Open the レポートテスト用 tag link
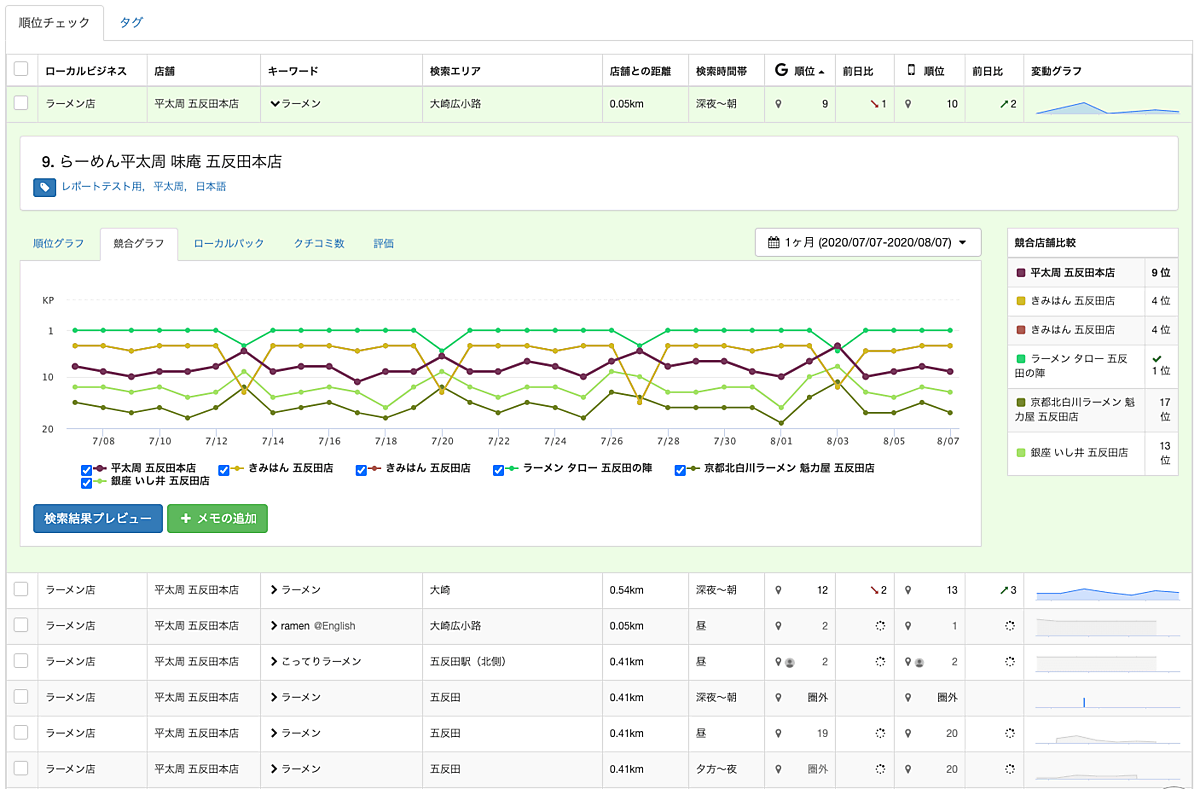This screenshot has height=789, width=1200. pos(101,186)
